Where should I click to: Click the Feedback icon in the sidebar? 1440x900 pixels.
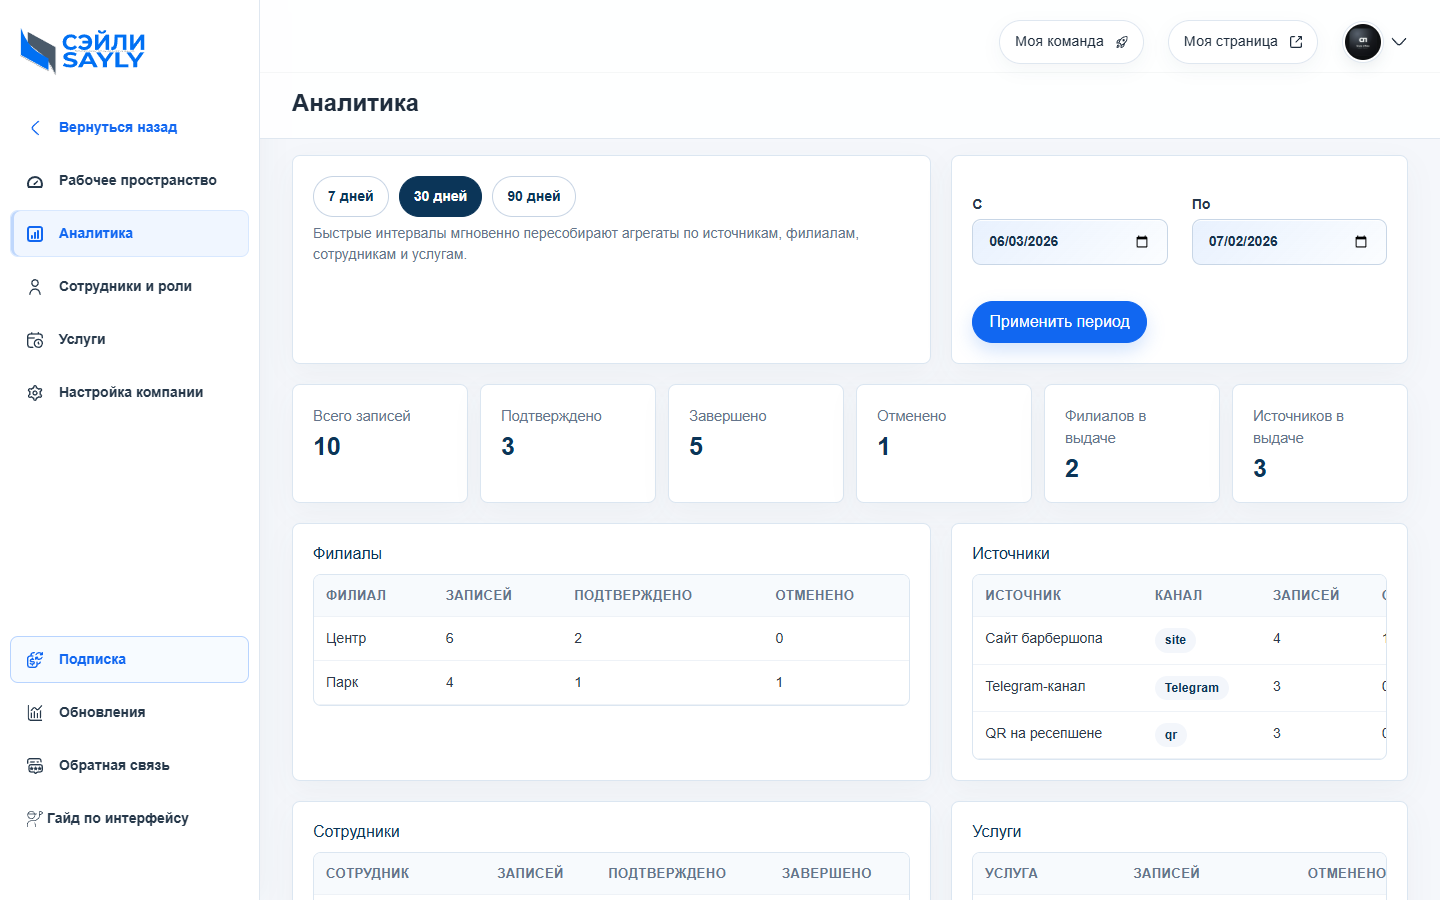[35, 766]
